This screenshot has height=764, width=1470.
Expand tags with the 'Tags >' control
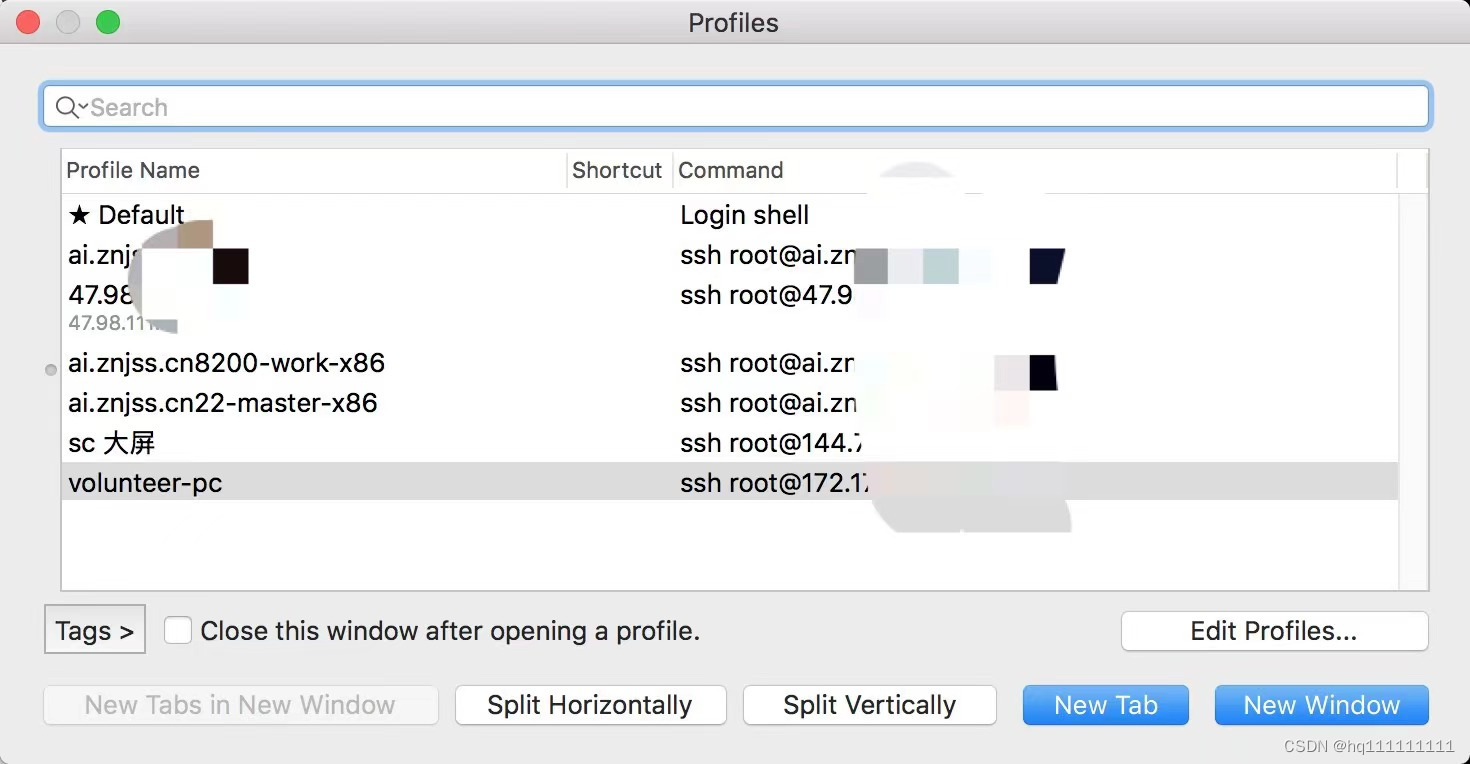pos(94,630)
